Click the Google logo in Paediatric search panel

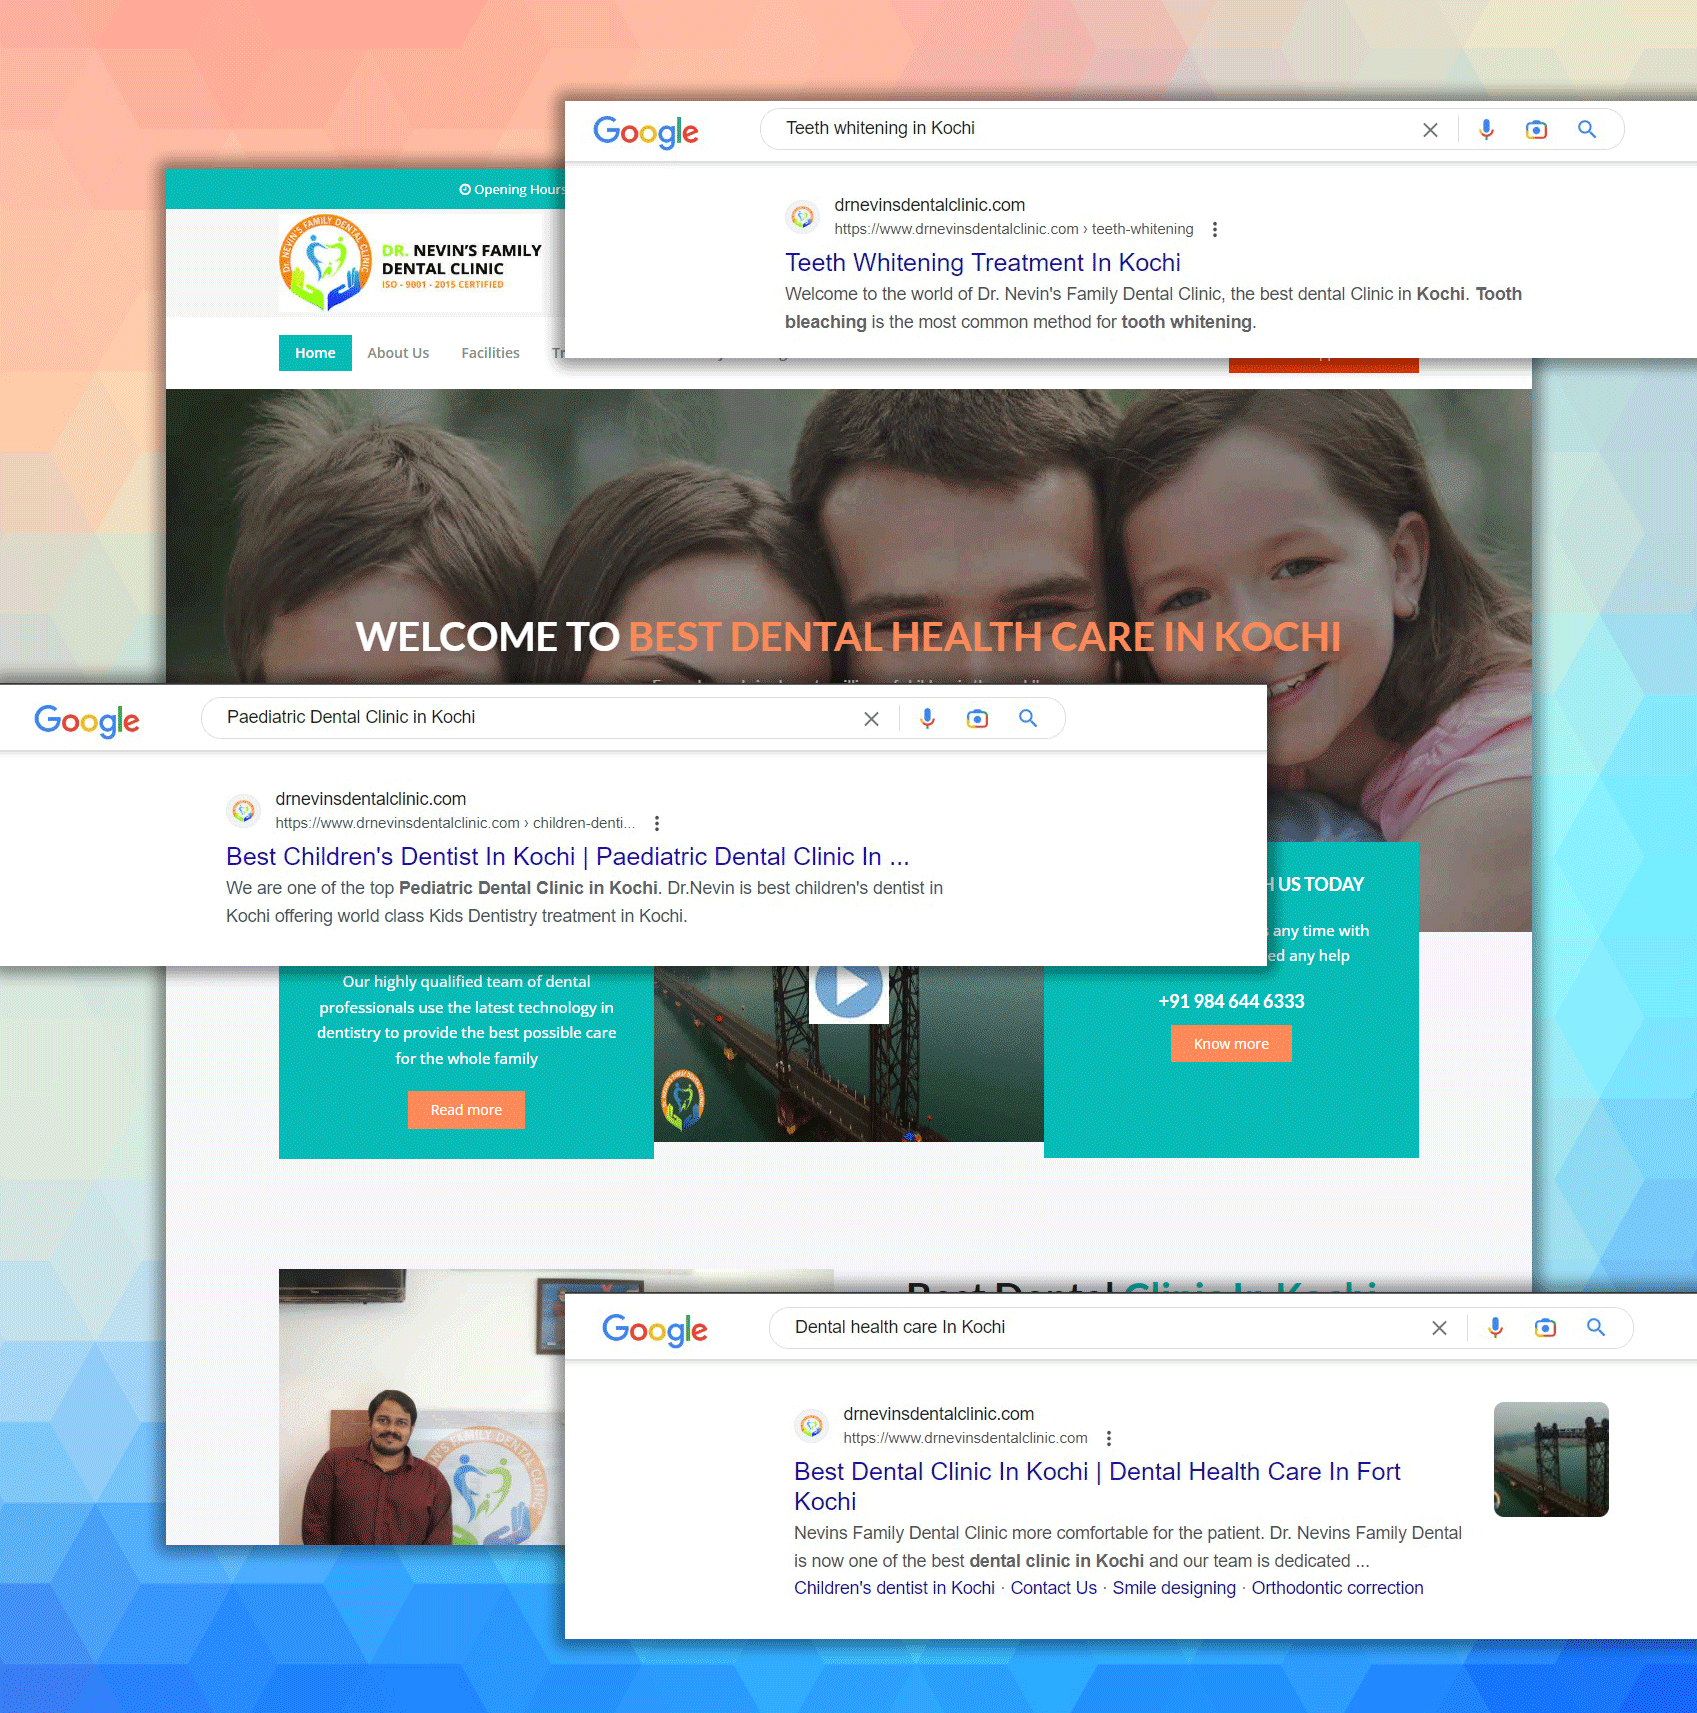pyautogui.click(x=87, y=720)
